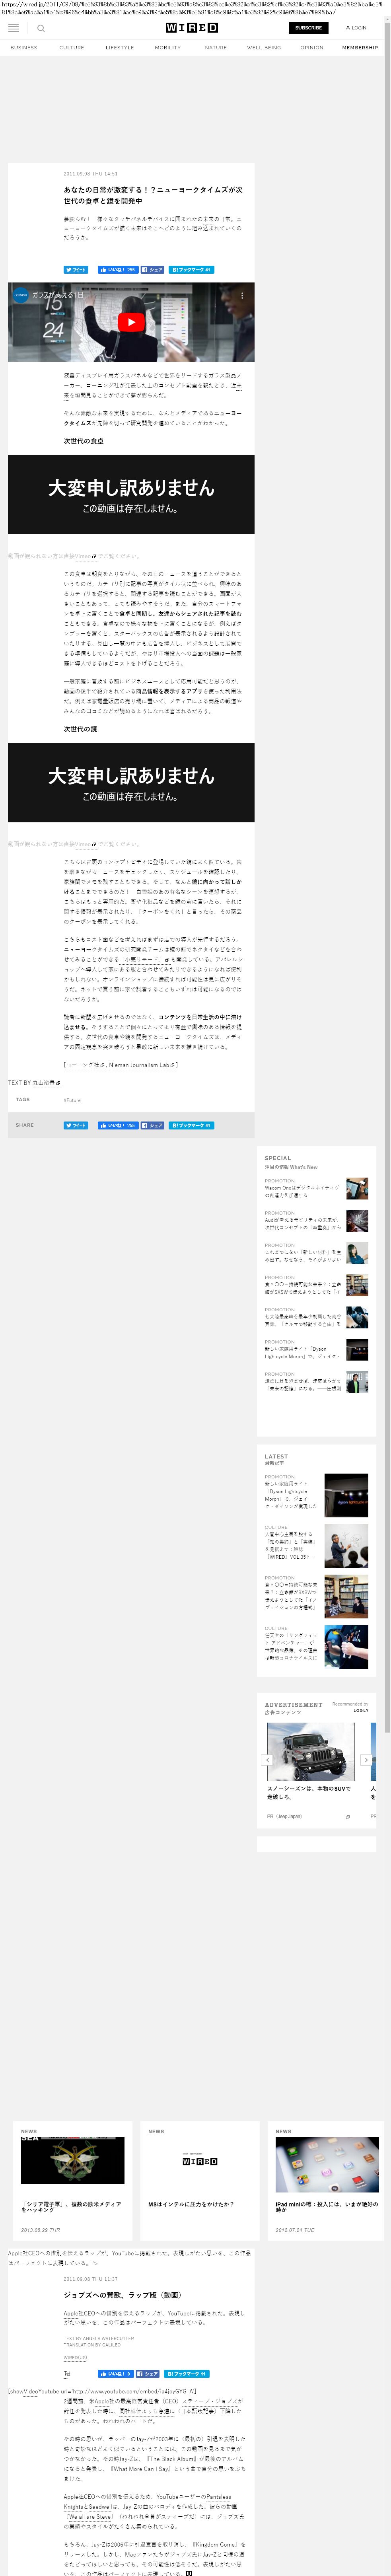Click the black SUBSCRIBE button
This screenshot has height=2576, width=391.
[308, 28]
